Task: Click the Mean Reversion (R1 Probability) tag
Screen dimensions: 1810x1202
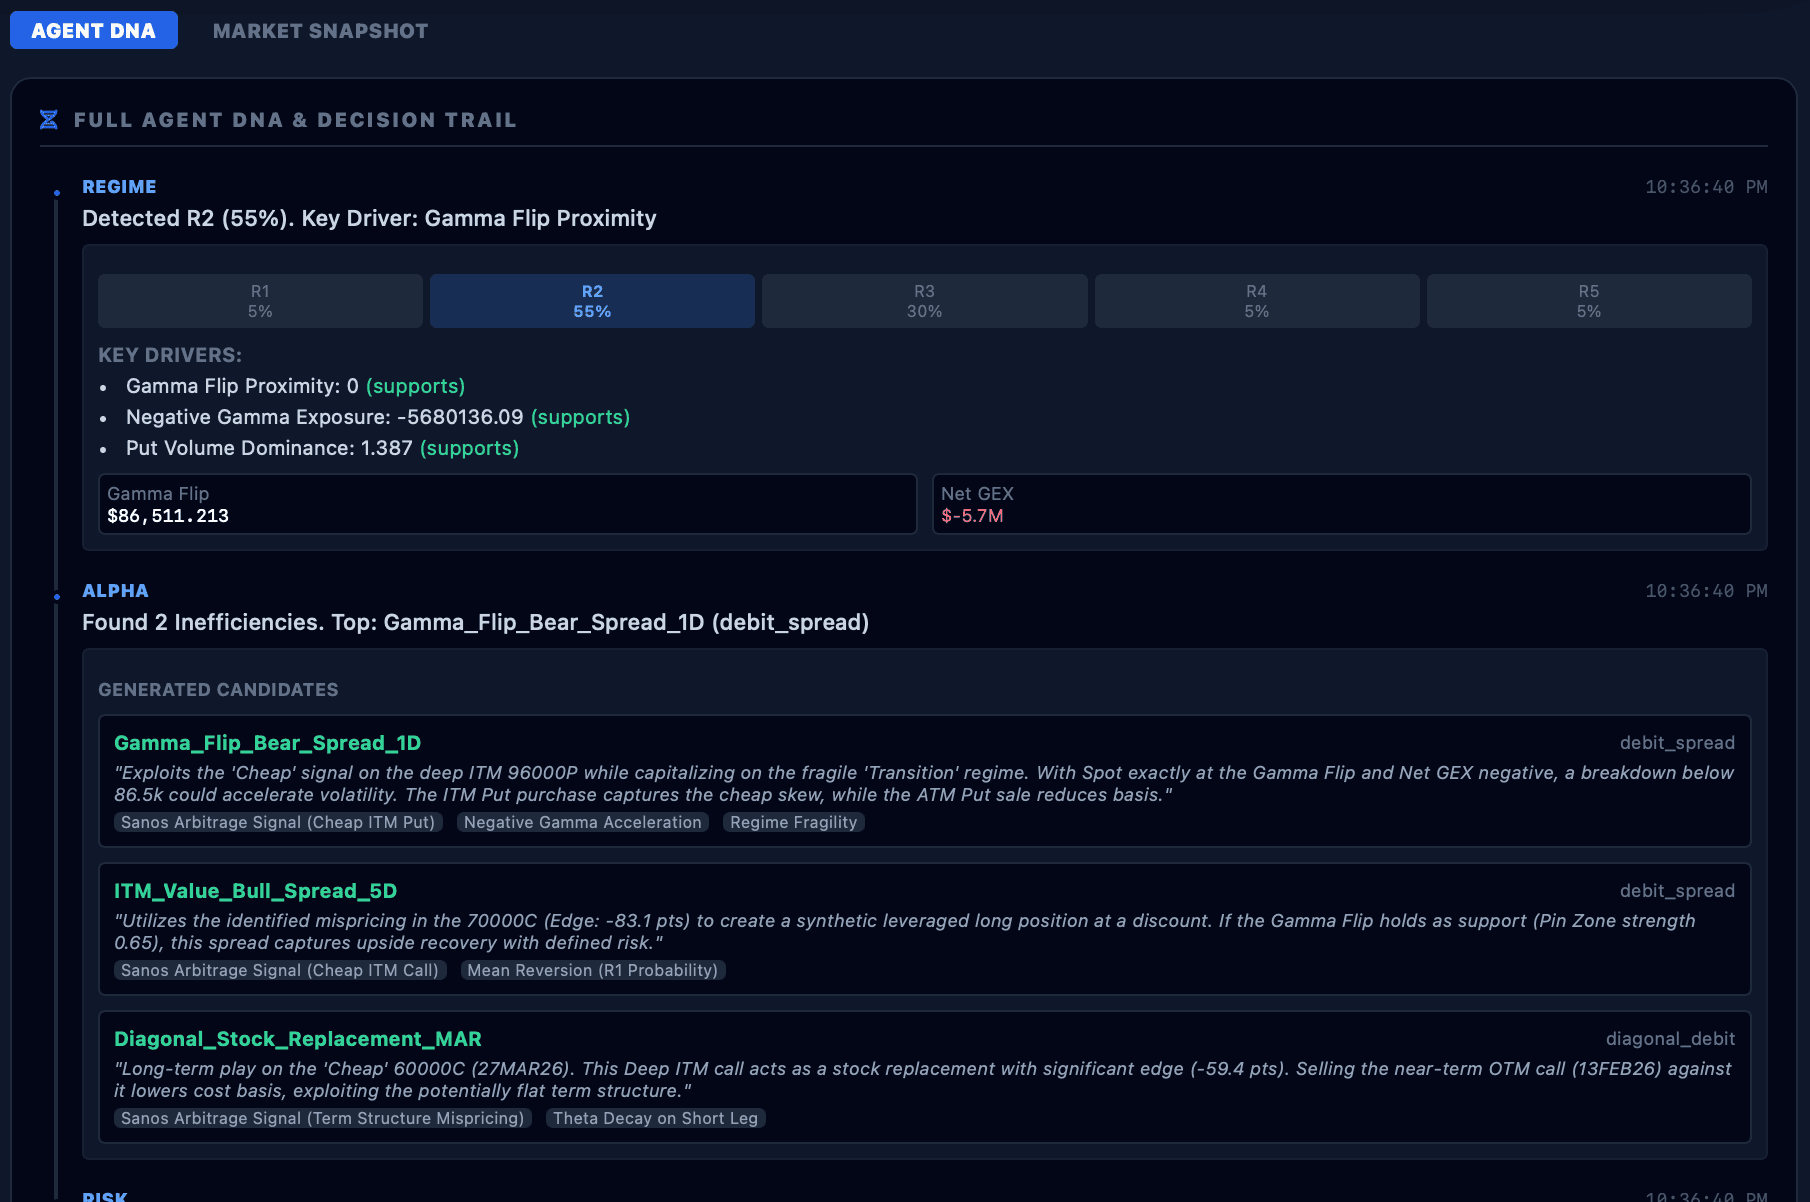Action: pyautogui.click(x=592, y=970)
